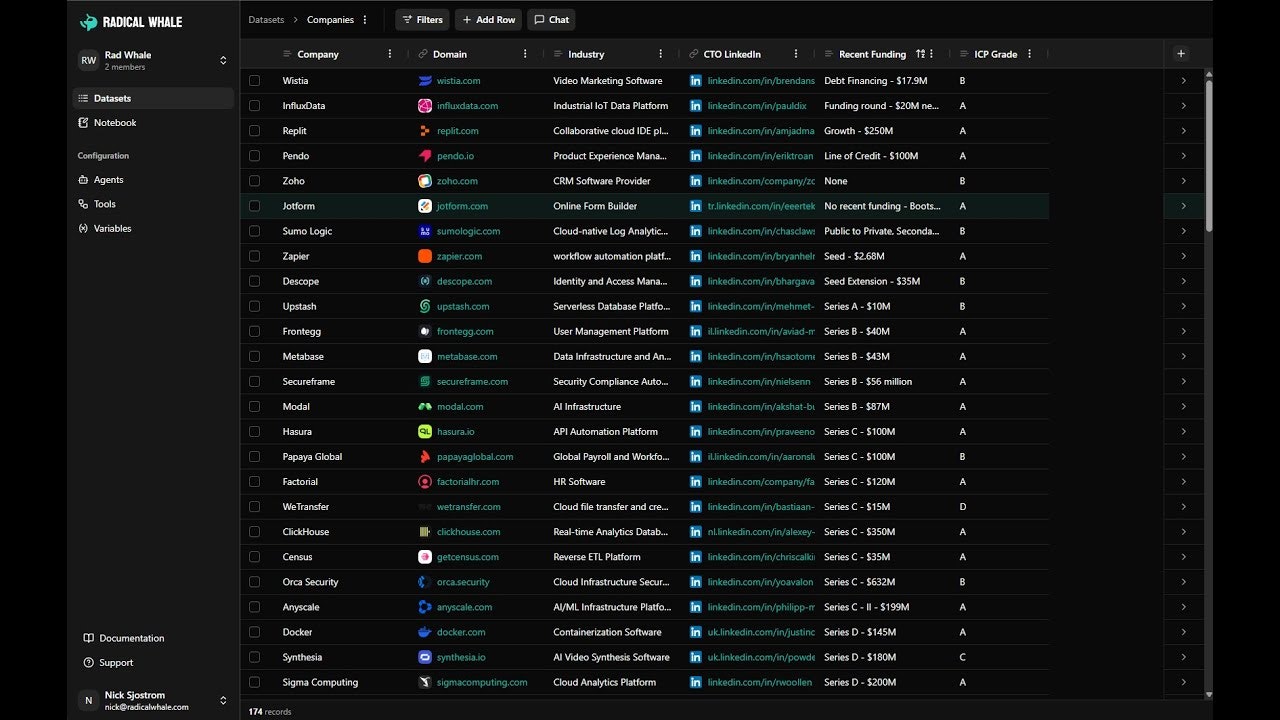Screen dimensions: 1280x720
Task: Open the Notebook sidebar item
Action: tap(153, 123)
